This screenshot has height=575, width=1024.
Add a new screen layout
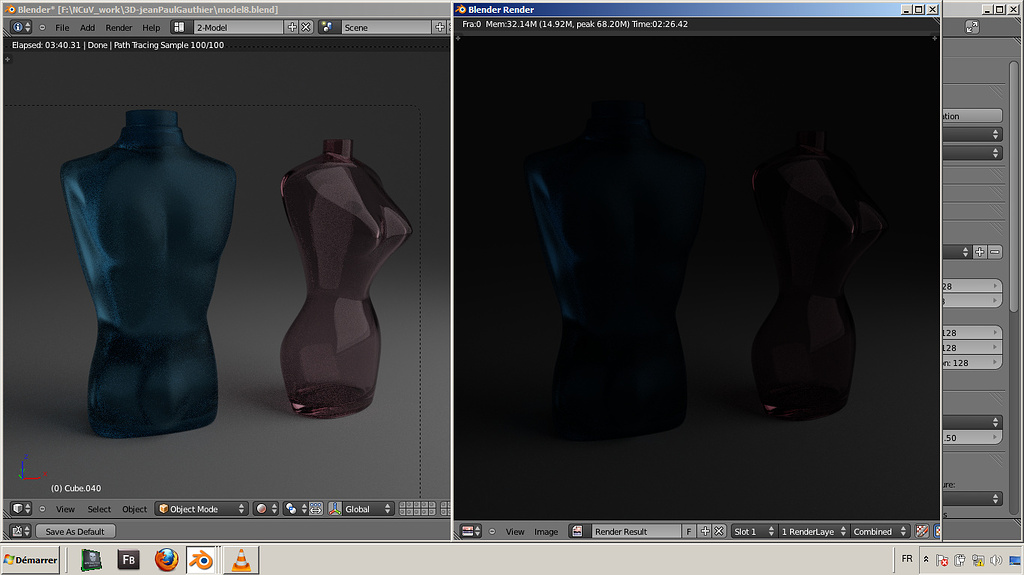292,27
